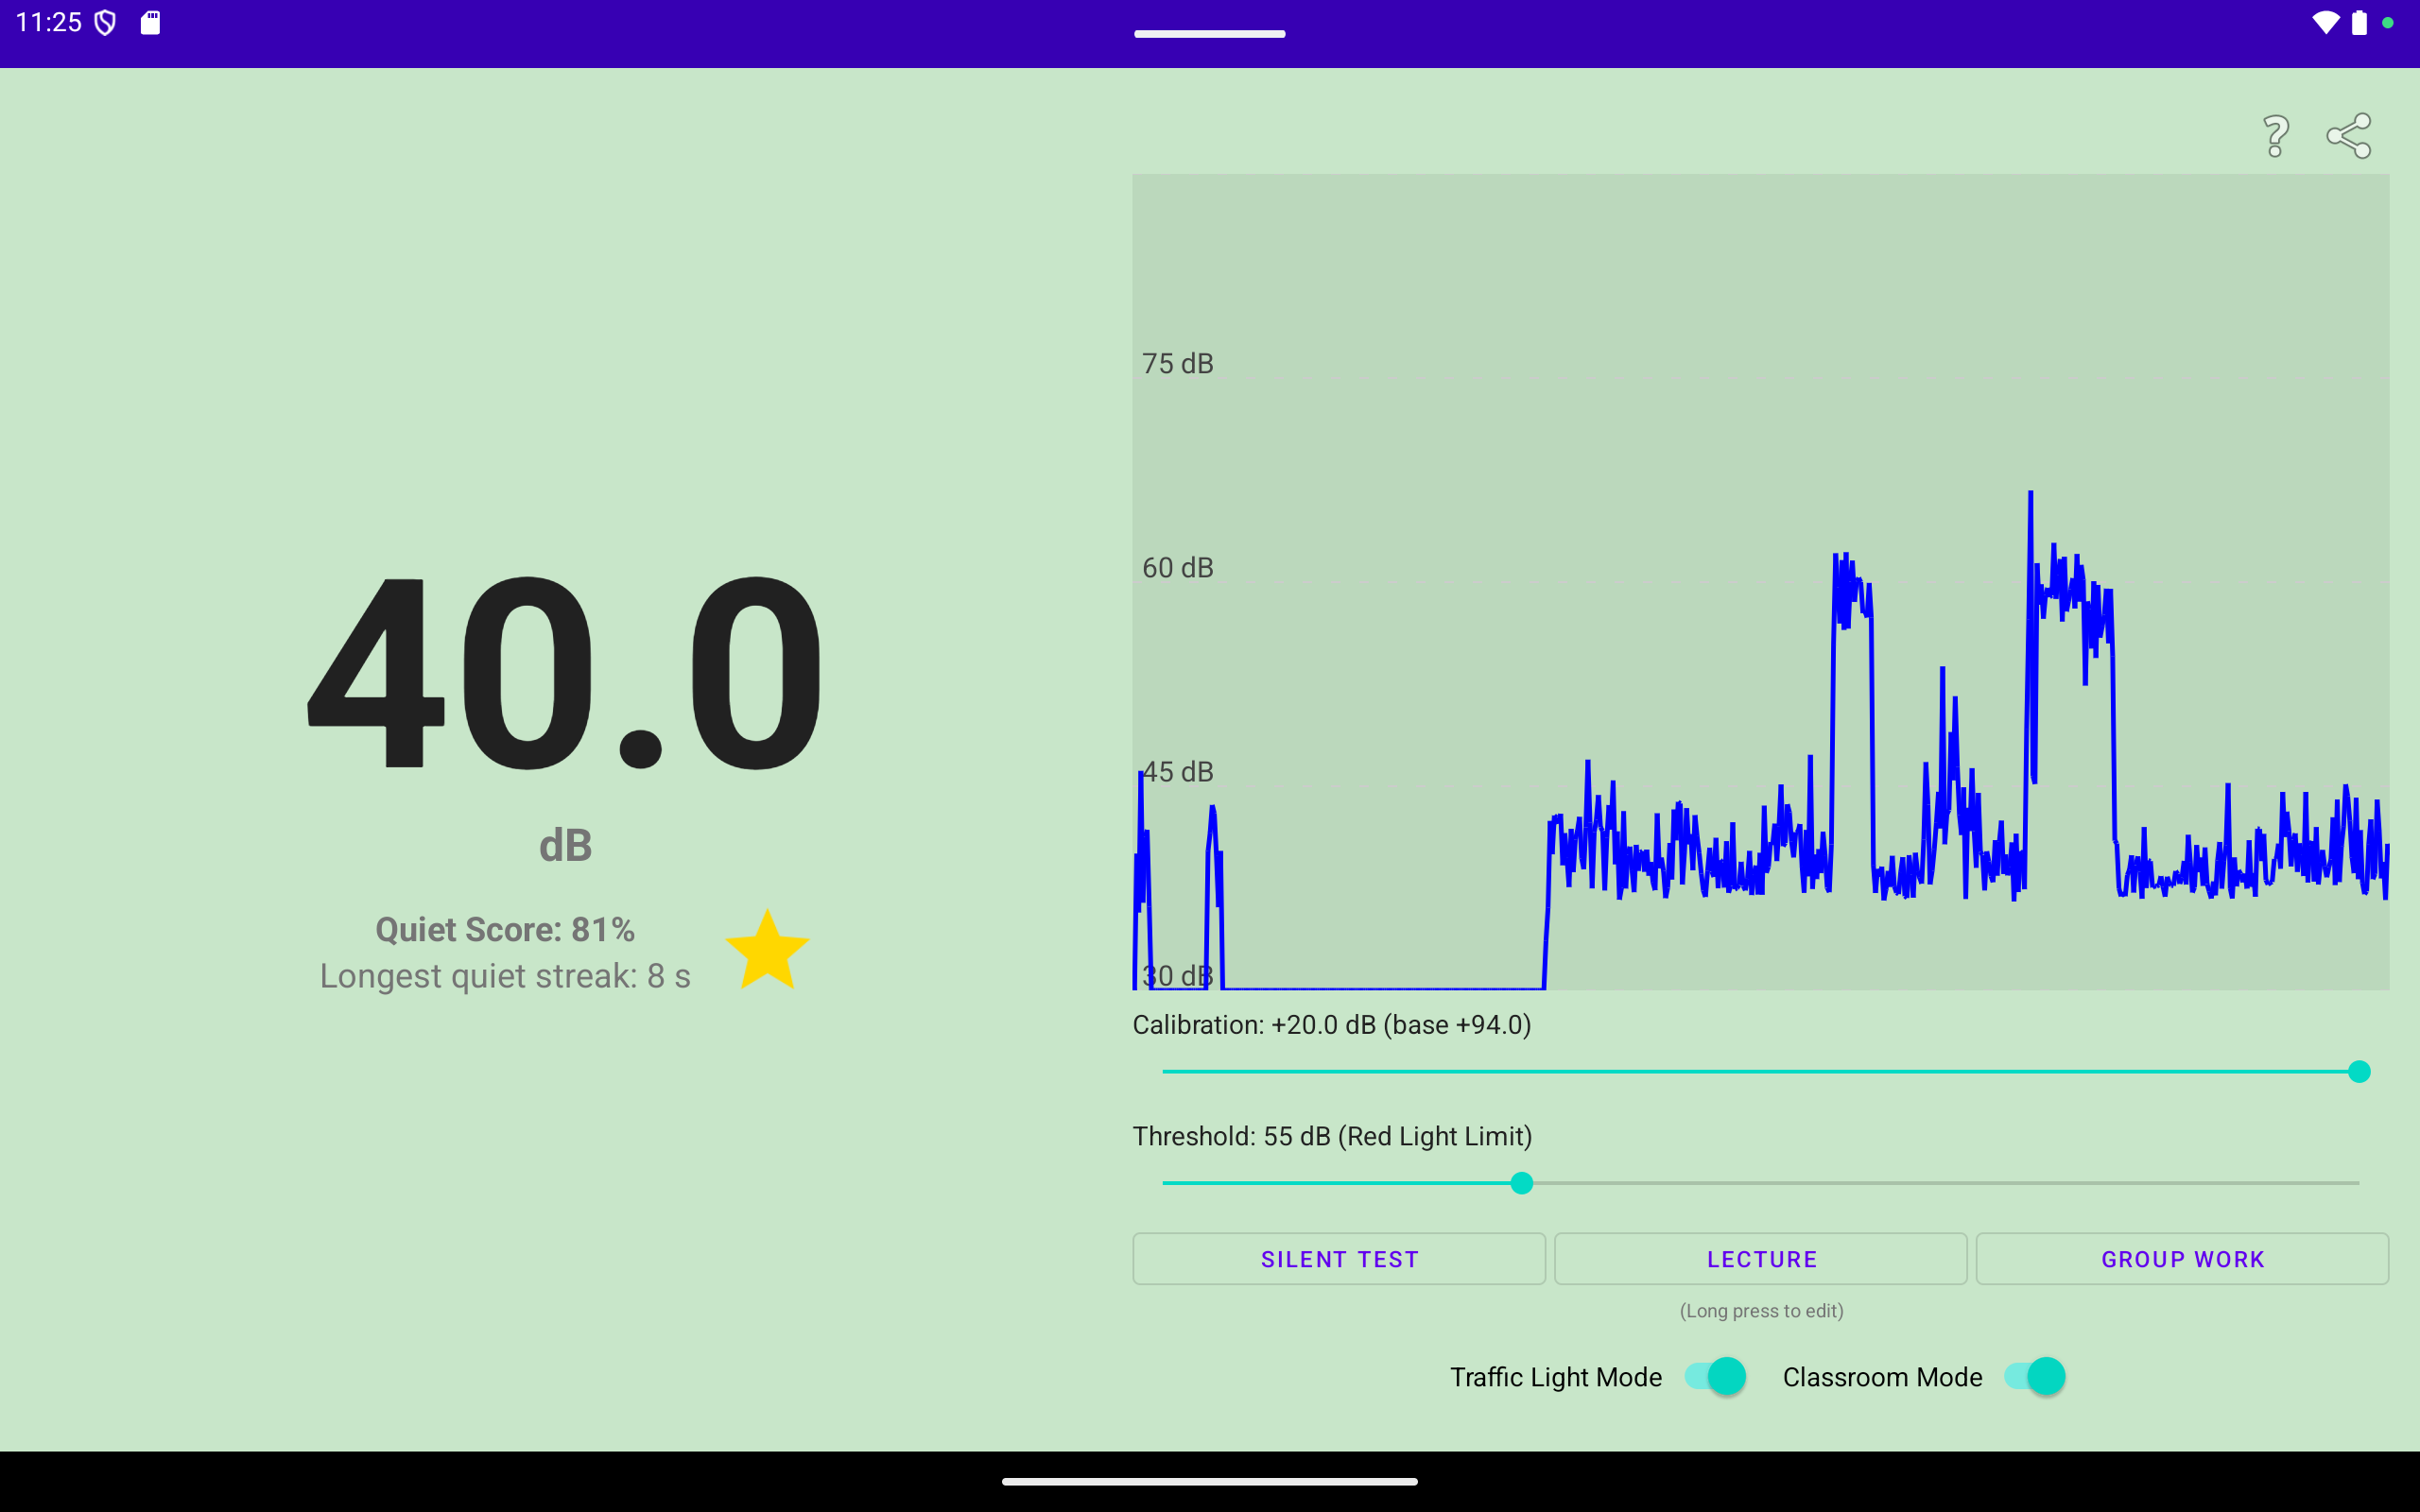Click the Quiet Score: 81% text
This screenshot has width=2420, height=1512.
[x=505, y=930]
